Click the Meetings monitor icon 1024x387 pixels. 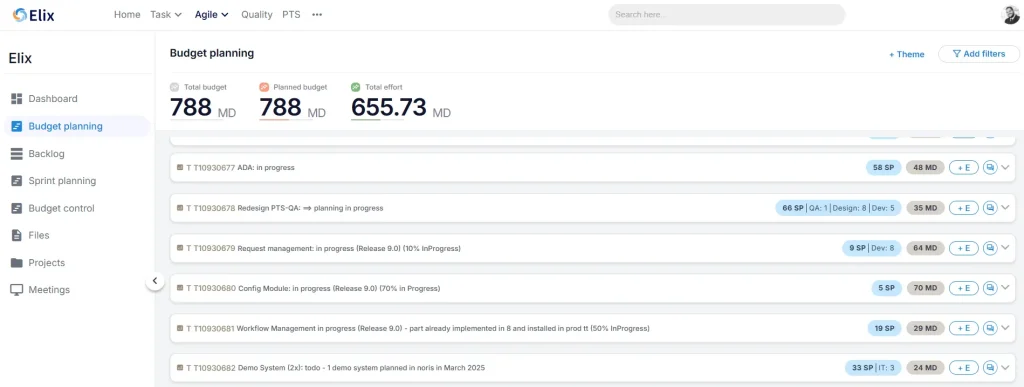click(x=17, y=290)
